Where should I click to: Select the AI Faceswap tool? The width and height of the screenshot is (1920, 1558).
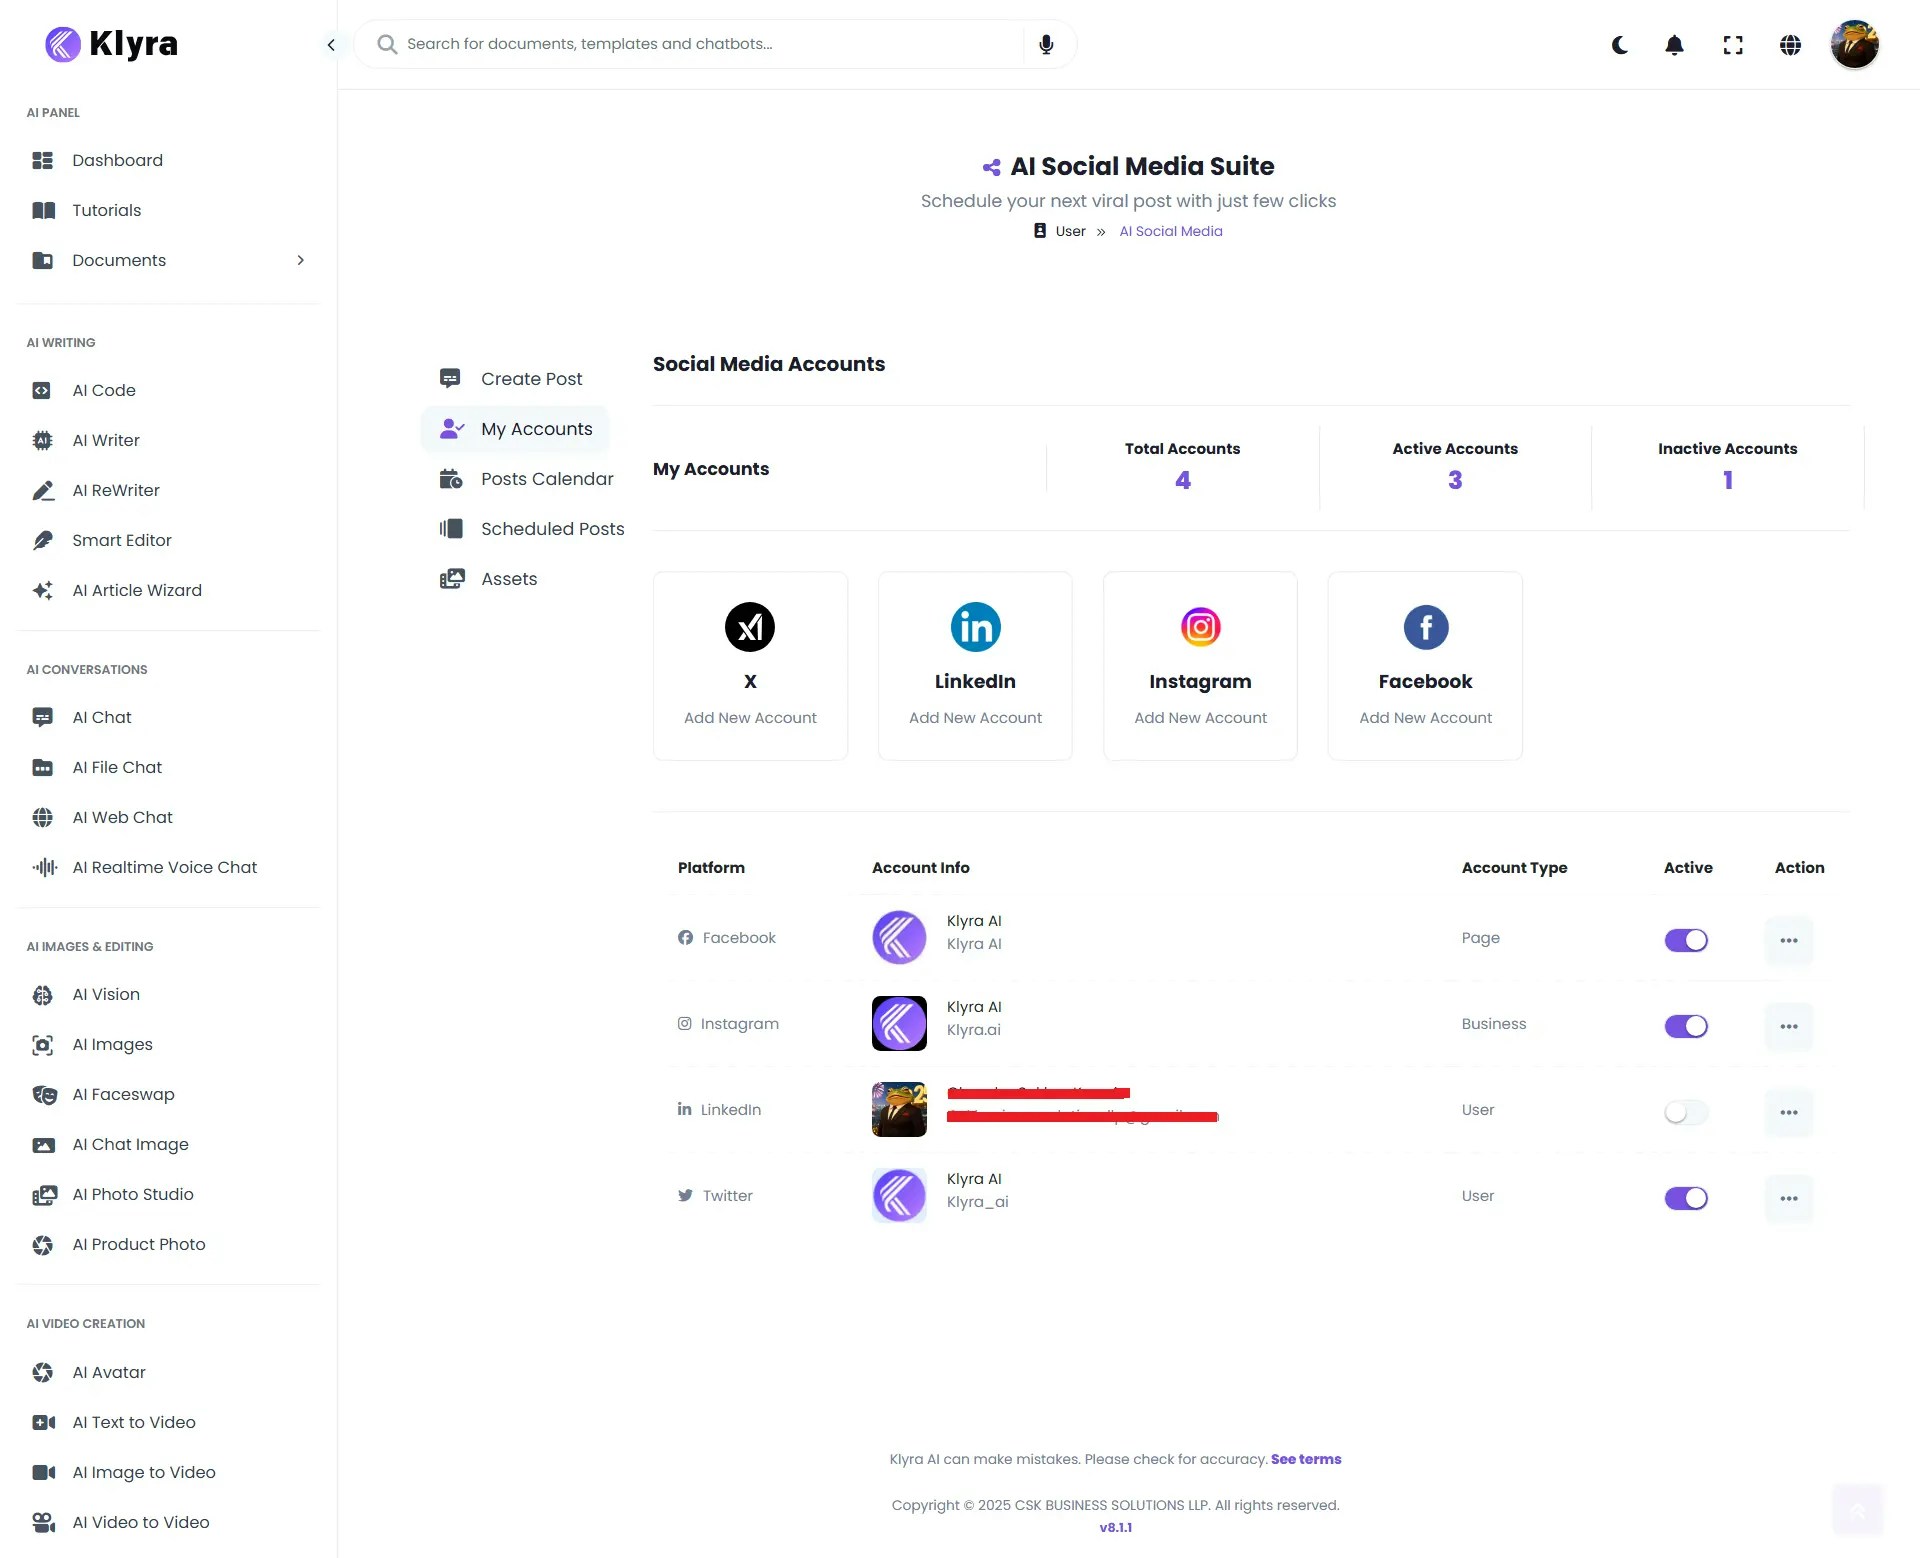pyautogui.click(x=122, y=1094)
